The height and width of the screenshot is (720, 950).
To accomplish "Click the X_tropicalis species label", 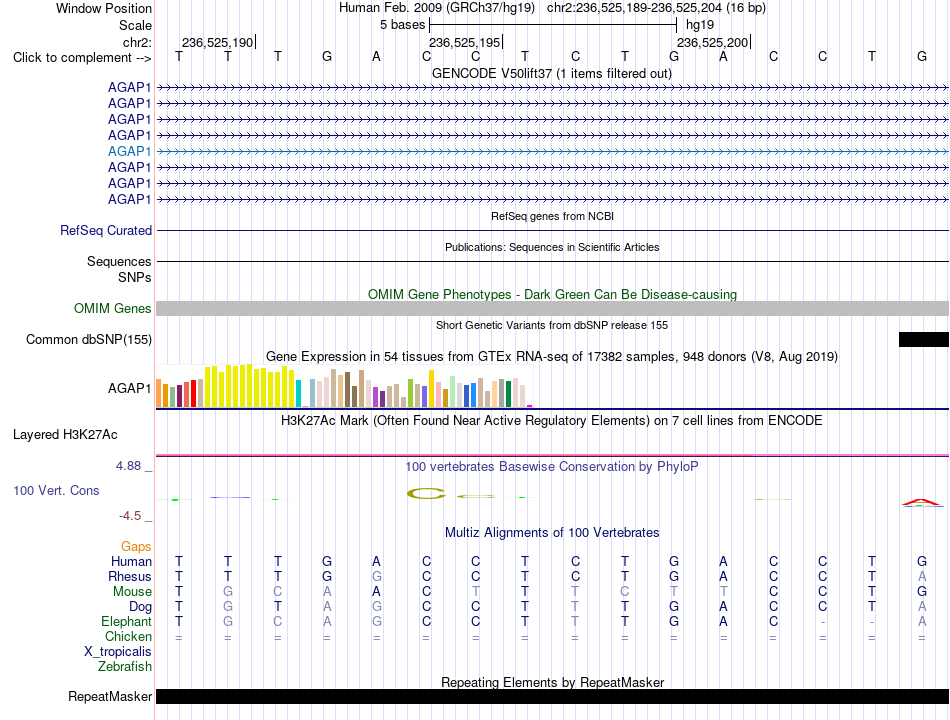I will tap(118, 652).
